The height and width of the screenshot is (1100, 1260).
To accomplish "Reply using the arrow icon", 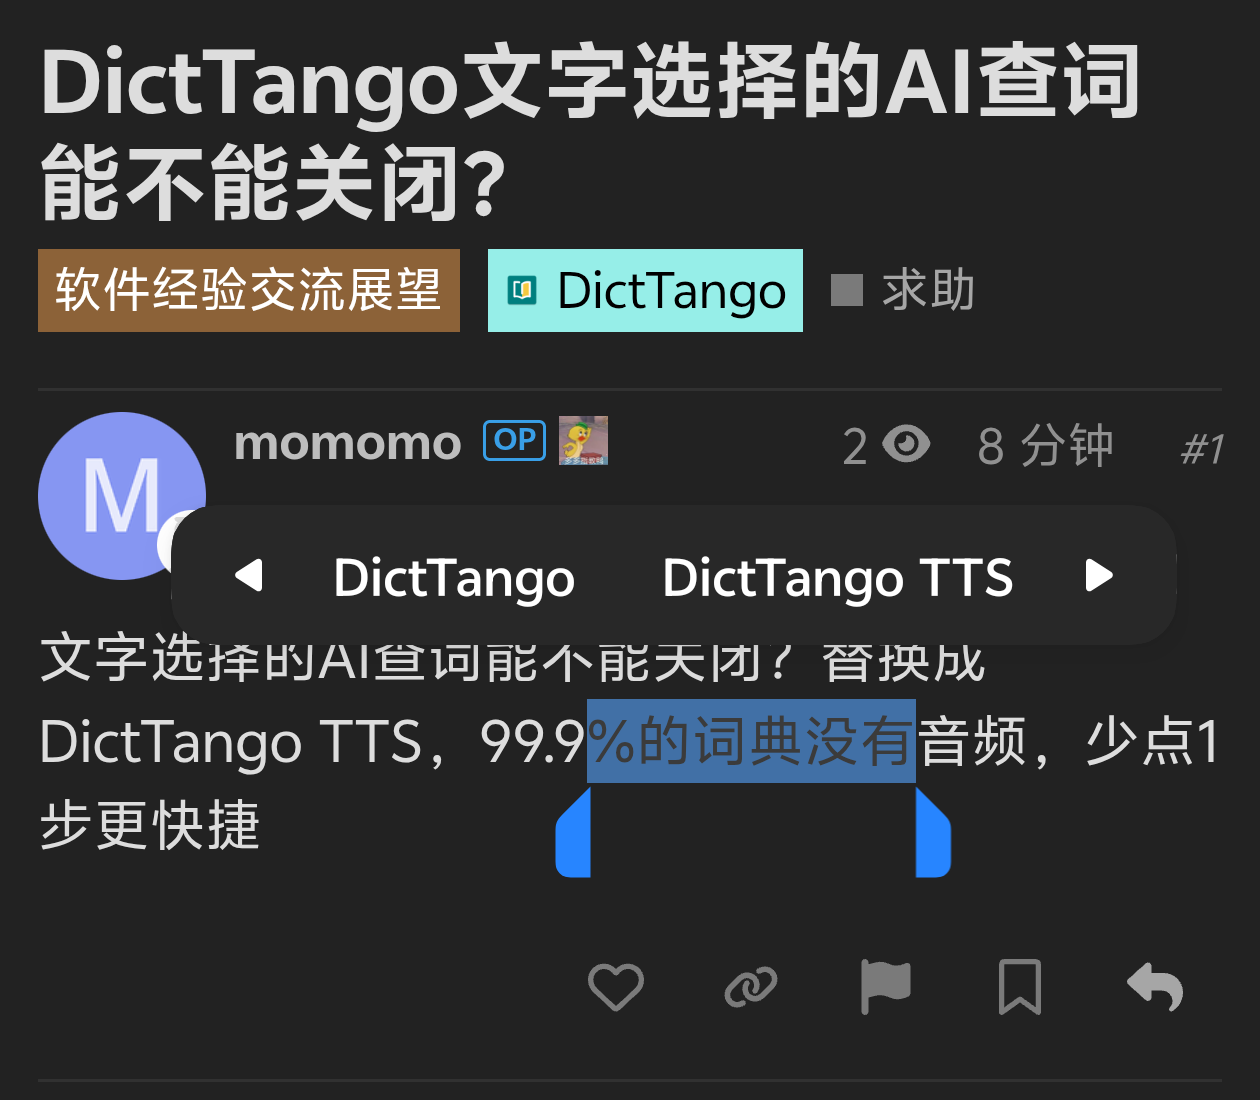I will point(1155,987).
